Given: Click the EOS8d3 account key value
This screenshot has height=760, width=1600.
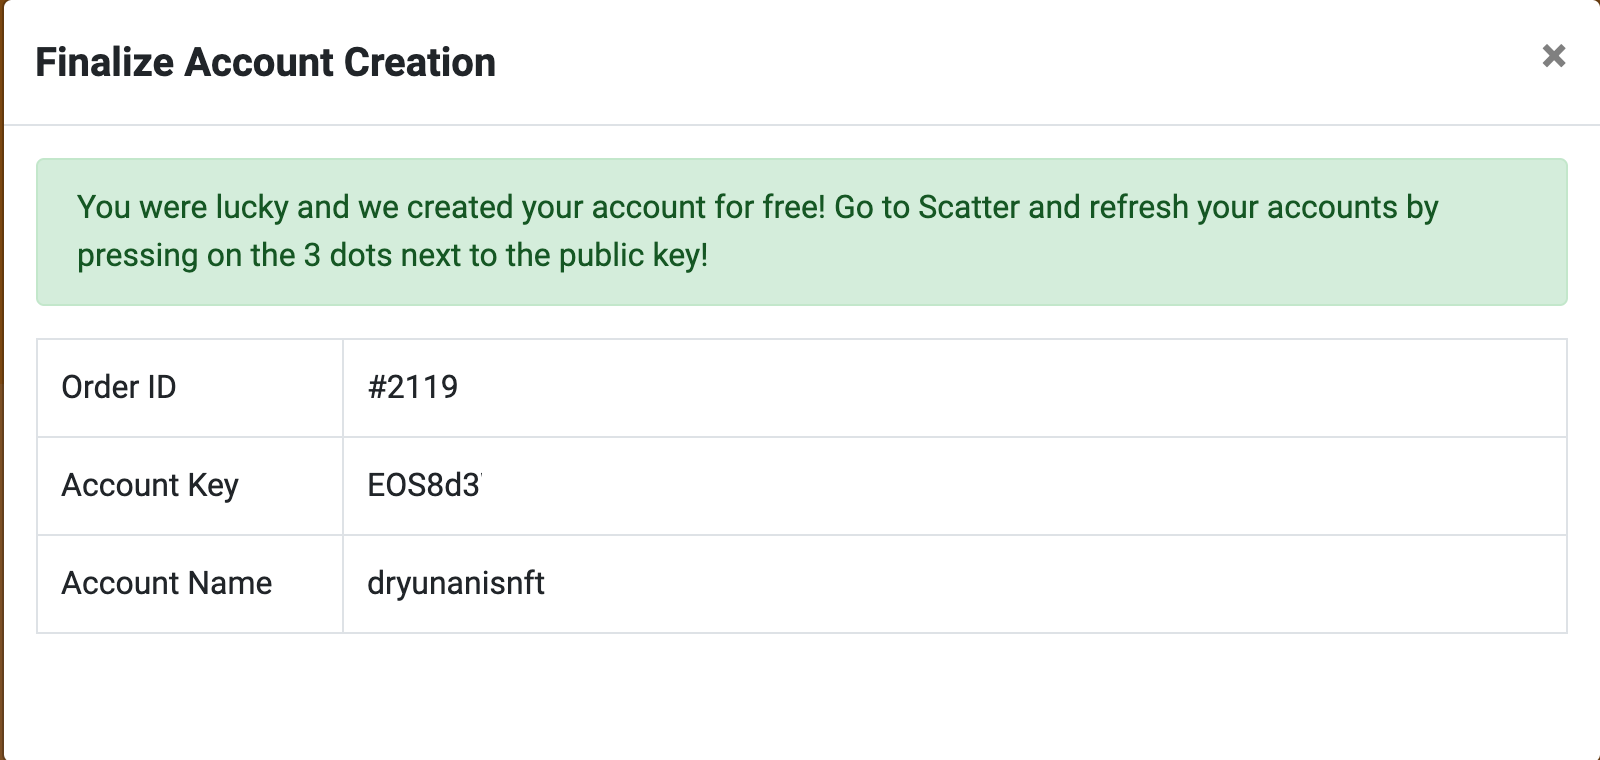Looking at the screenshot, I should click(x=423, y=485).
